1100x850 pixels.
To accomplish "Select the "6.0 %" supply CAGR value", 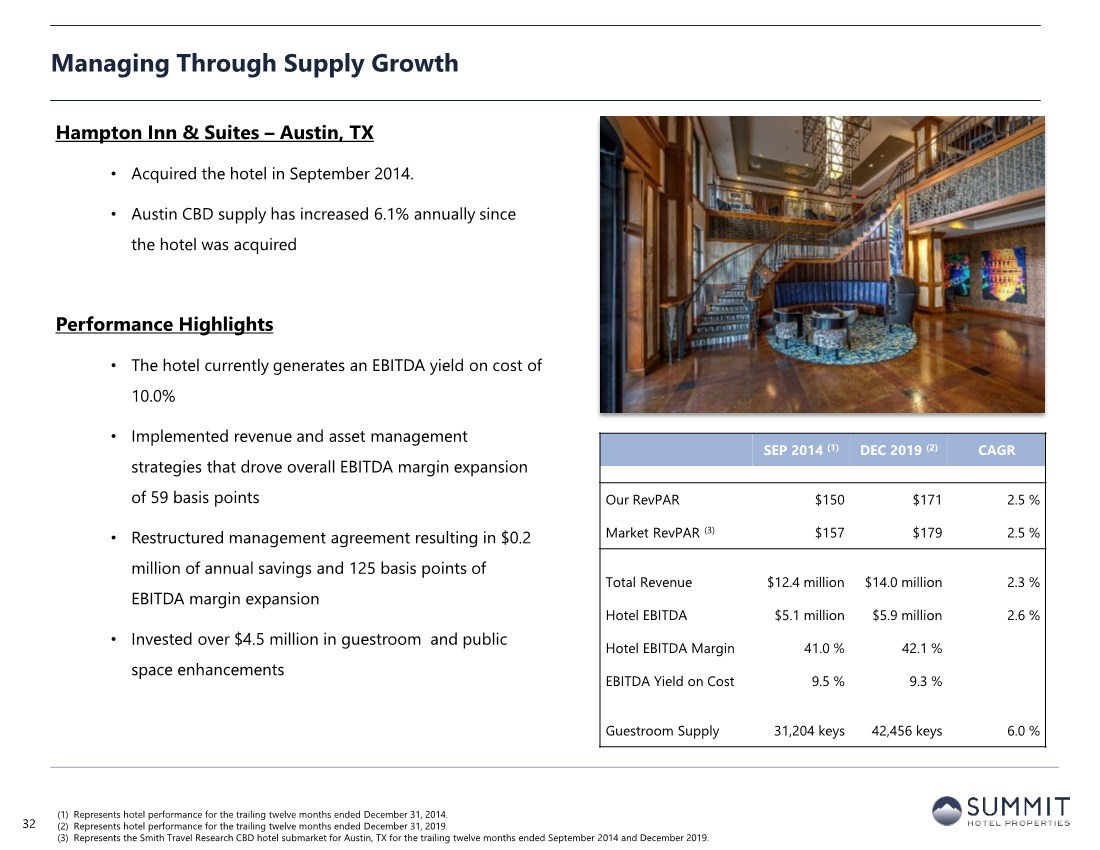I will coord(1023,731).
